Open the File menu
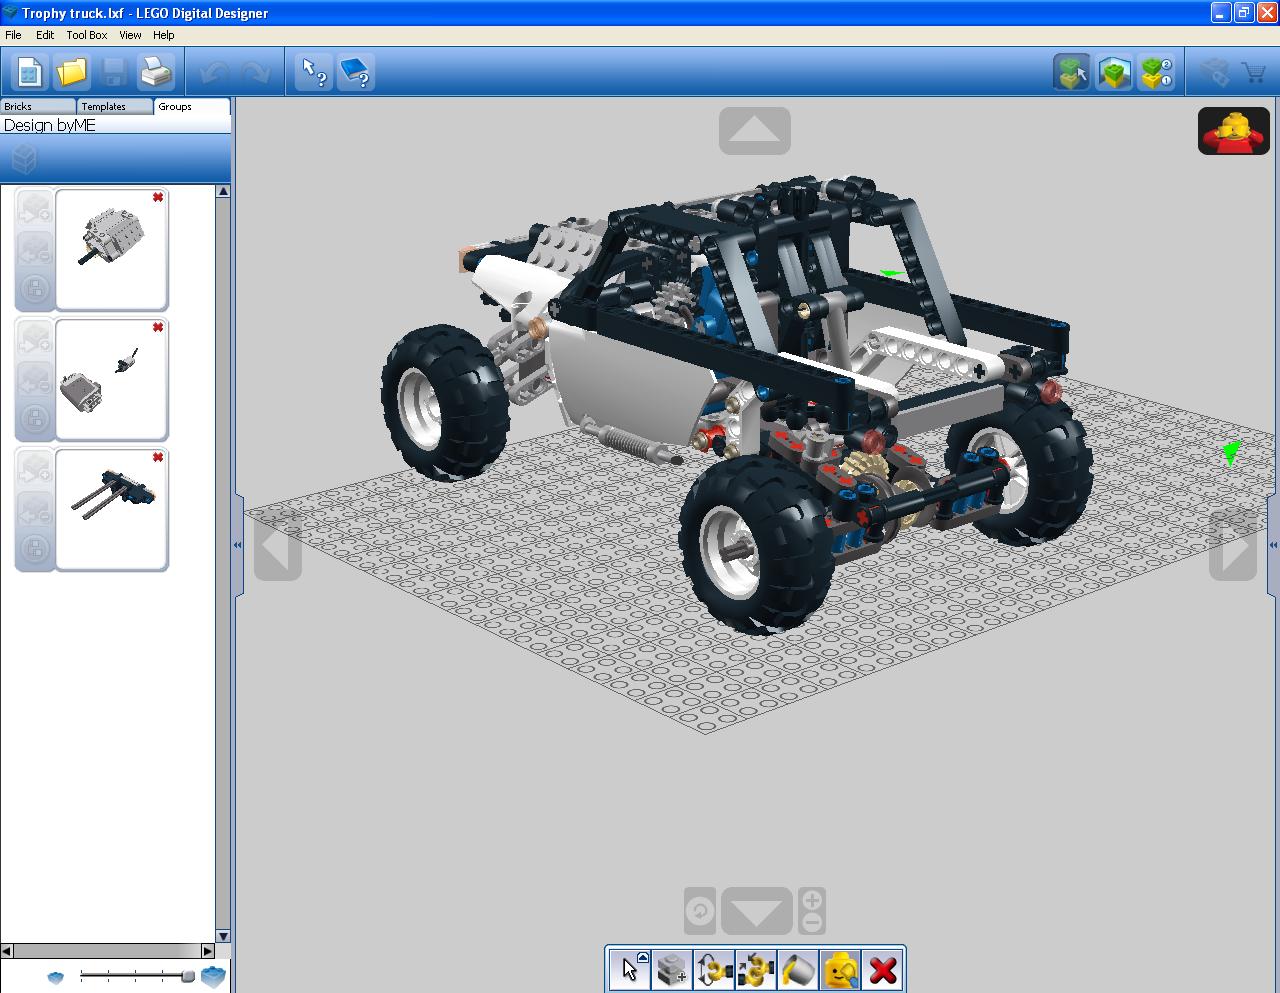1280x993 pixels. click(13, 35)
